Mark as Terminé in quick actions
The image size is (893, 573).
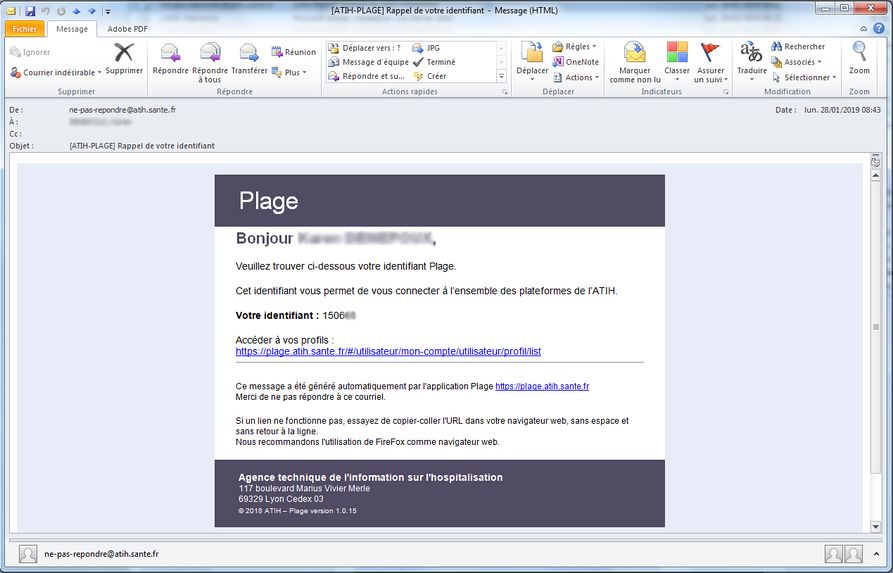434,62
